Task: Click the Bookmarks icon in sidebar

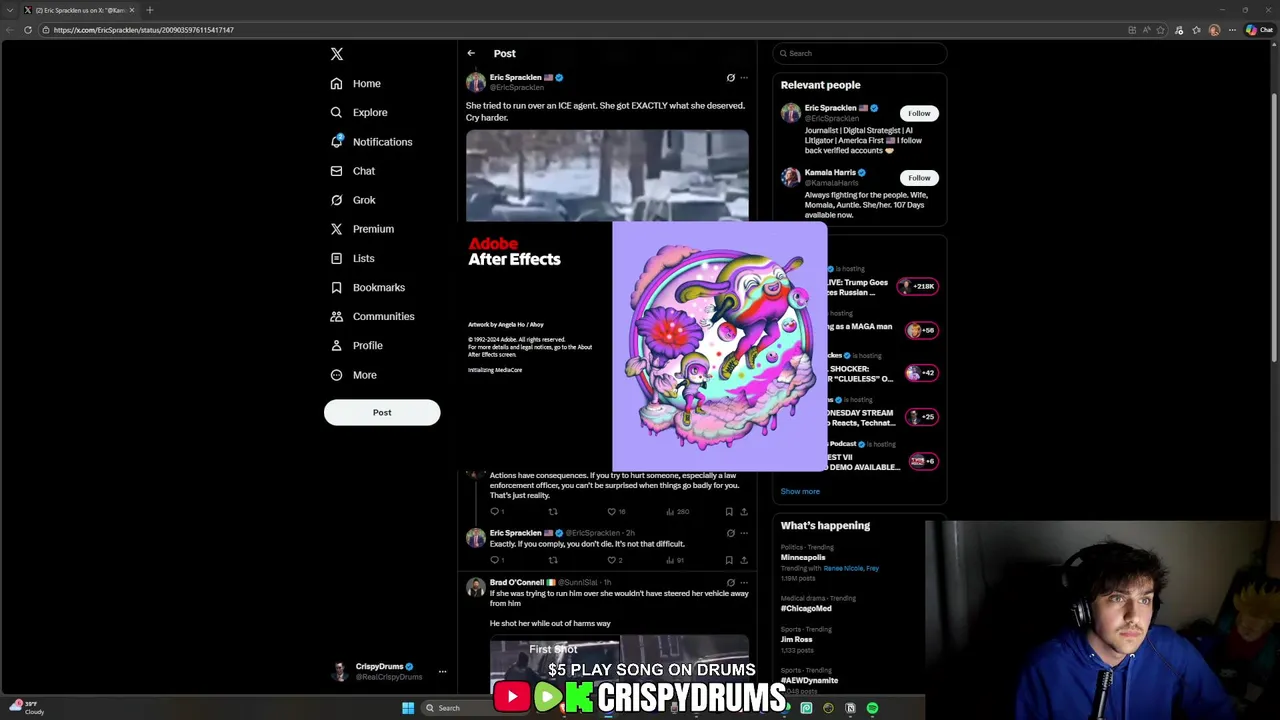Action: click(x=337, y=287)
